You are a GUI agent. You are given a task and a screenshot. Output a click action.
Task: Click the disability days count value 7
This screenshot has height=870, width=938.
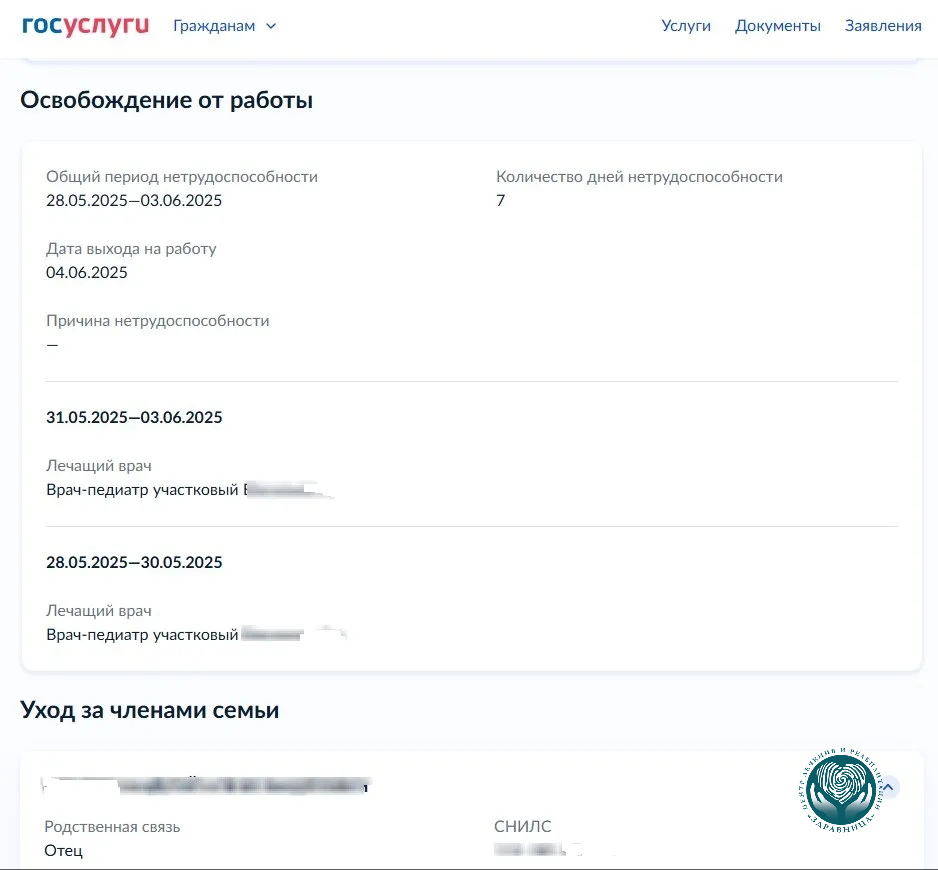pos(501,201)
